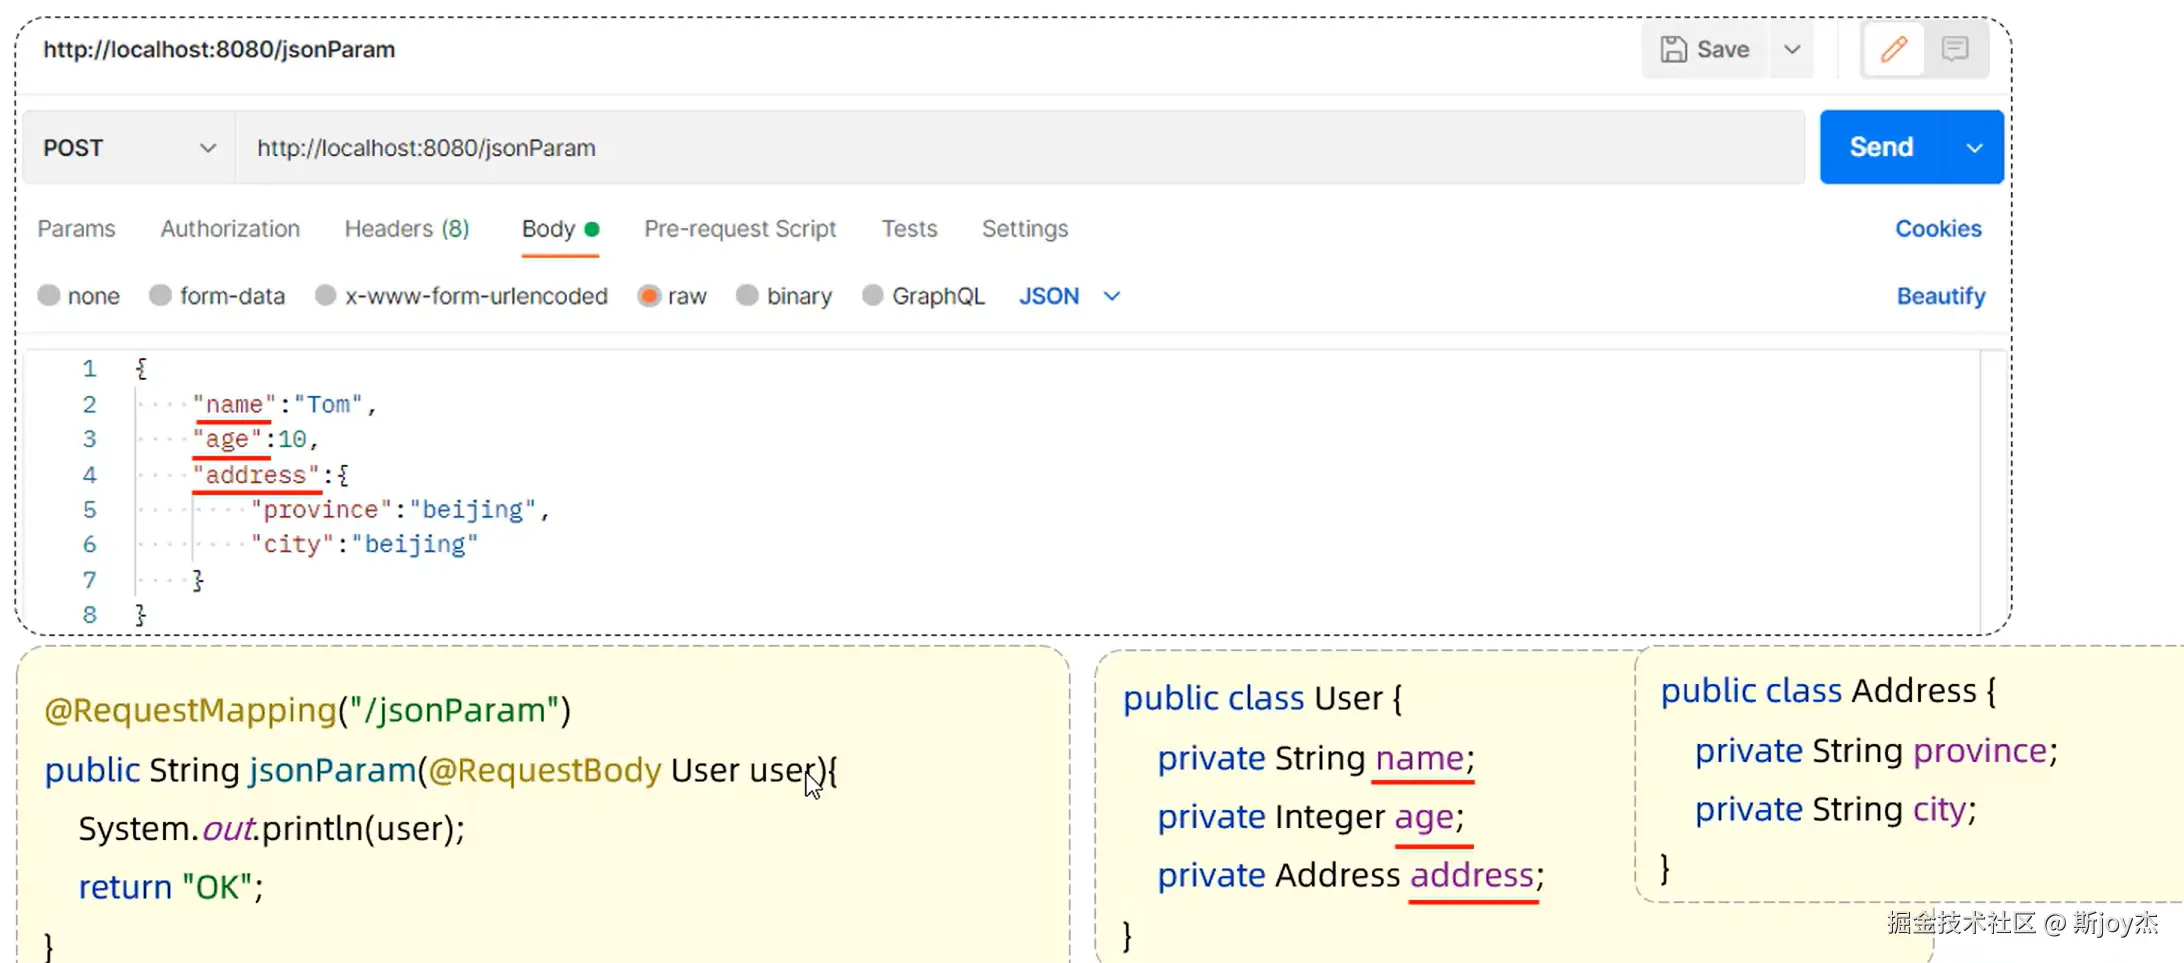This screenshot has width=2184, height=963.
Task: Go to Pre-request Script tab
Action: [740, 229]
